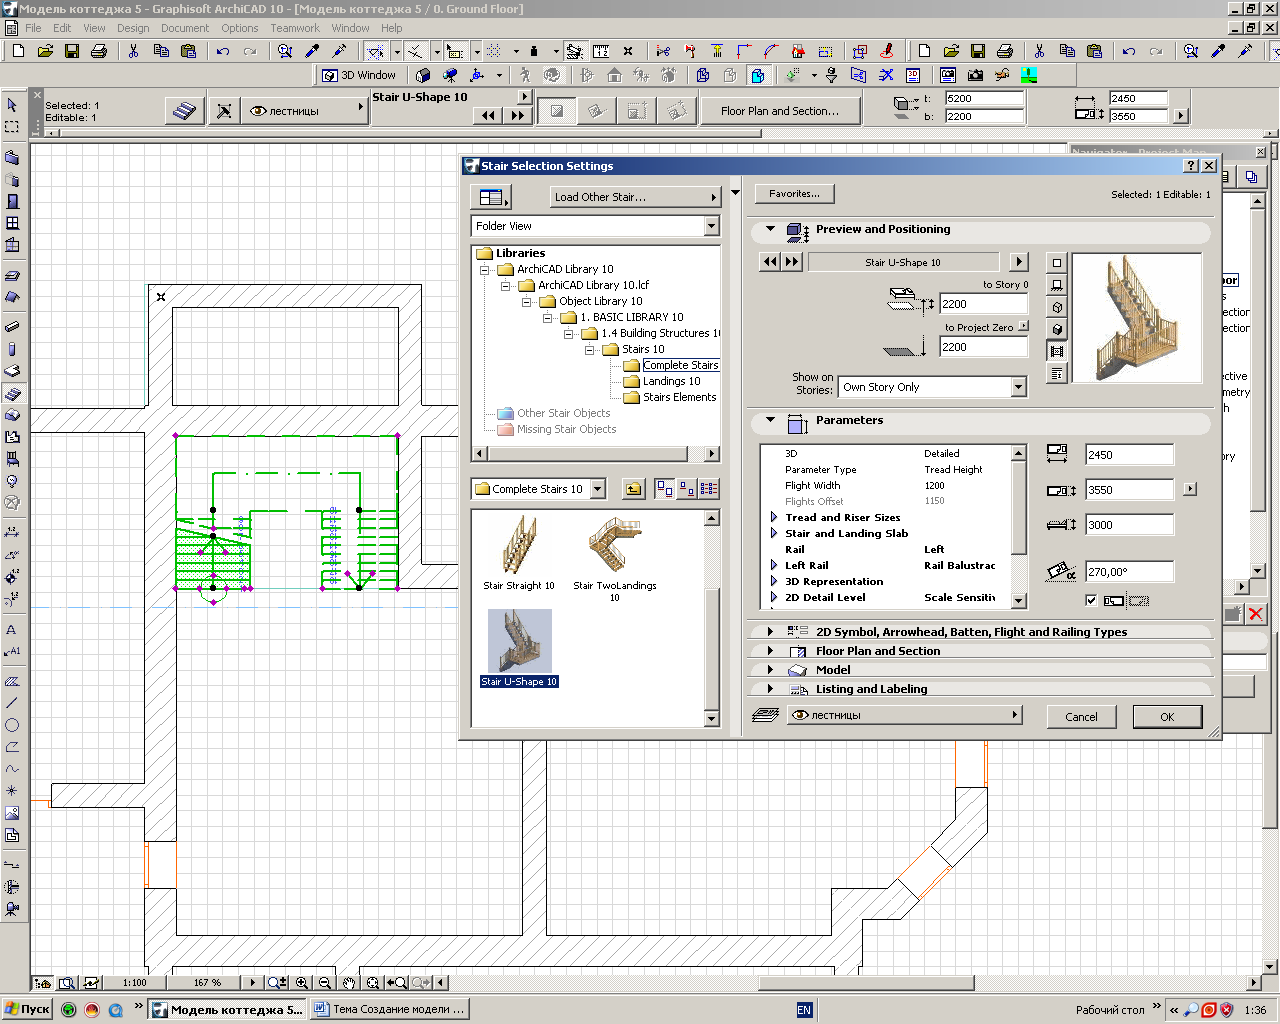Click the Cut (scissors) icon in the toolbar
Viewport: 1280px width, 1024px height.
tap(133, 51)
